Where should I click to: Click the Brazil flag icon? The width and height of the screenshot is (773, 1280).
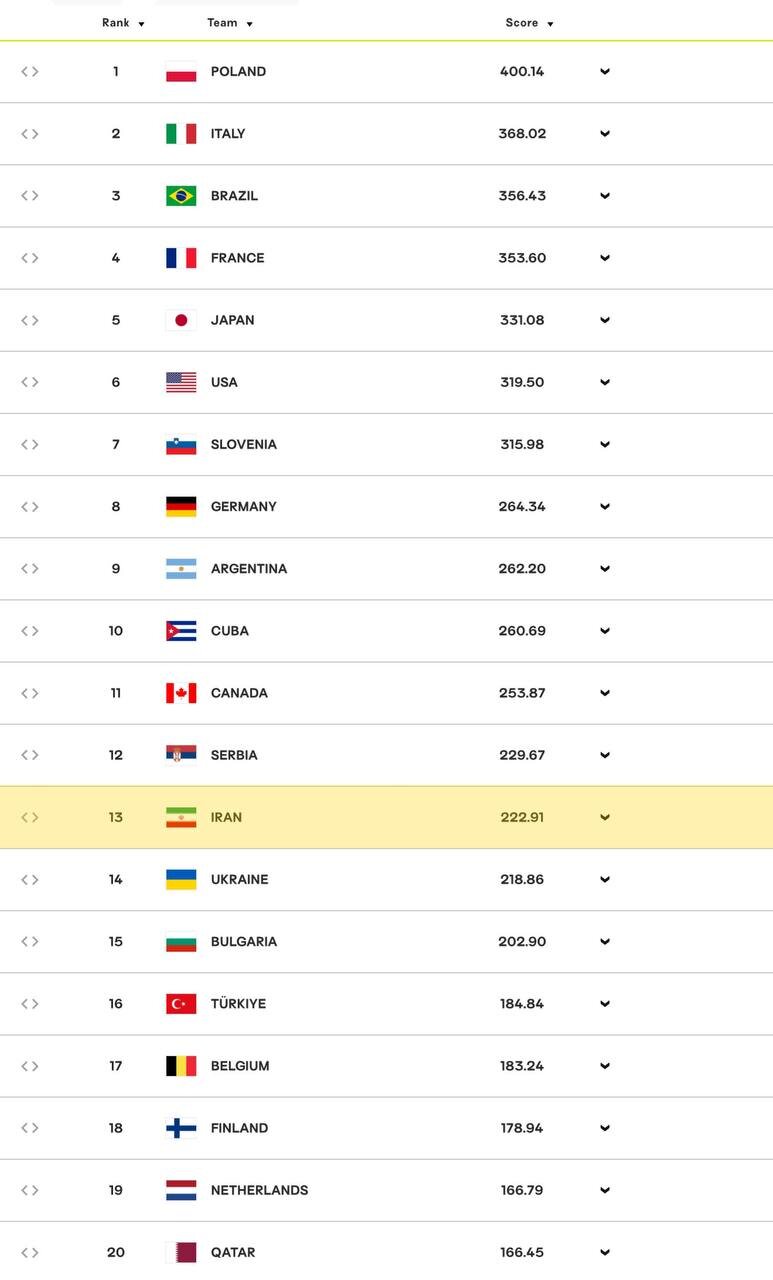click(x=181, y=196)
